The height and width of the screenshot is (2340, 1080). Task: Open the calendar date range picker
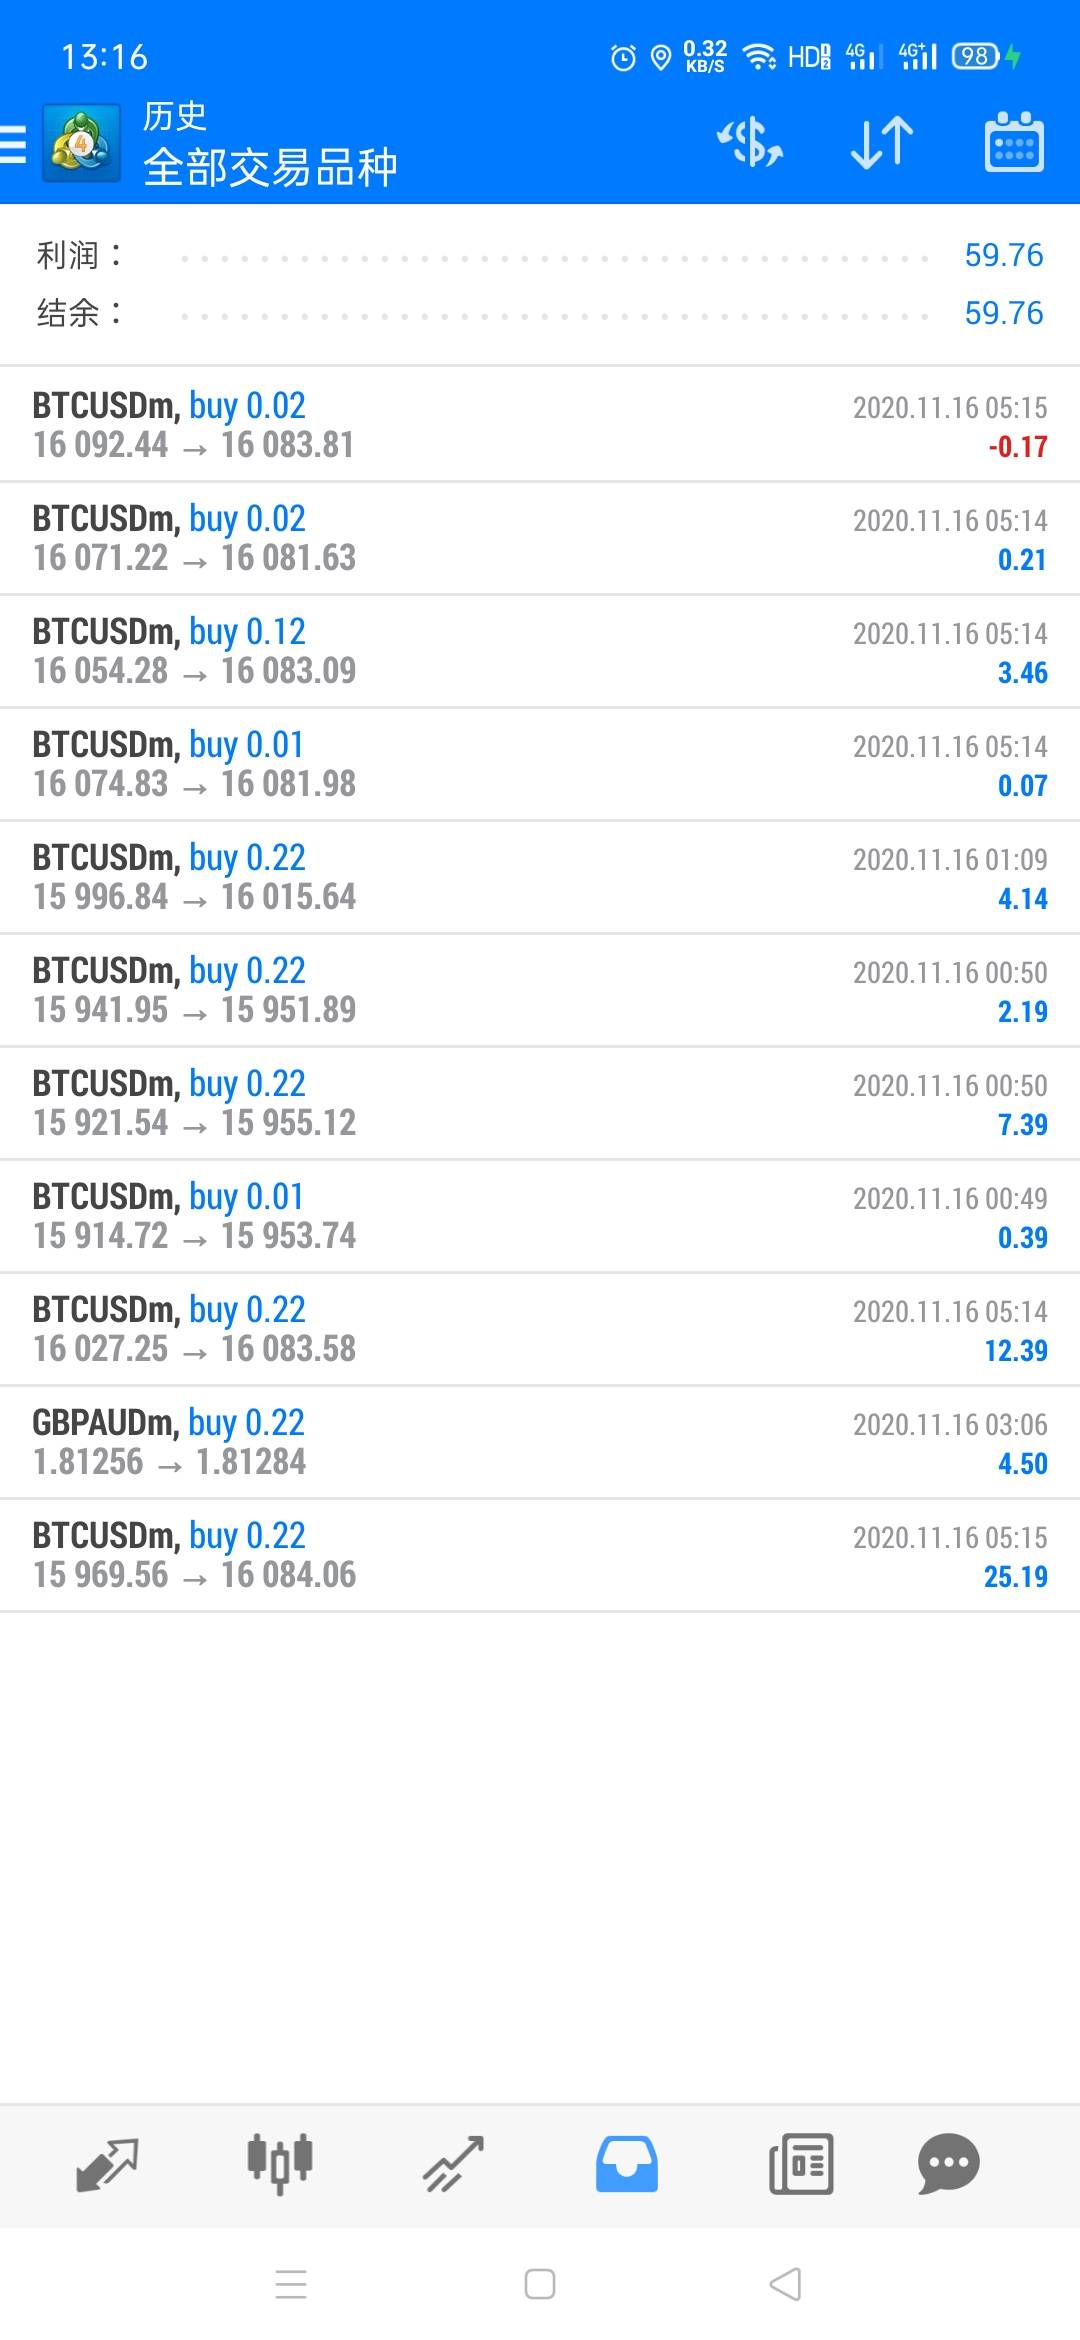(x=1014, y=142)
